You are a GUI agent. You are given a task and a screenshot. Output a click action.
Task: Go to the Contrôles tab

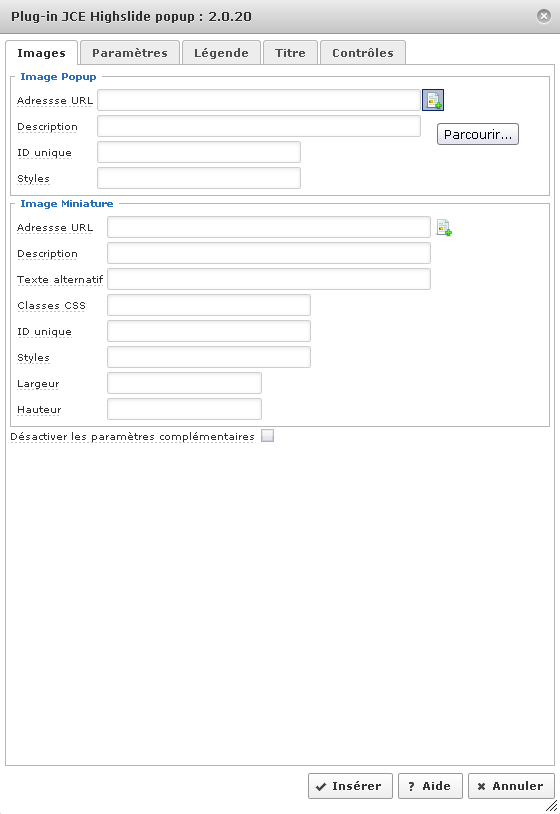click(x=363, y=53)
